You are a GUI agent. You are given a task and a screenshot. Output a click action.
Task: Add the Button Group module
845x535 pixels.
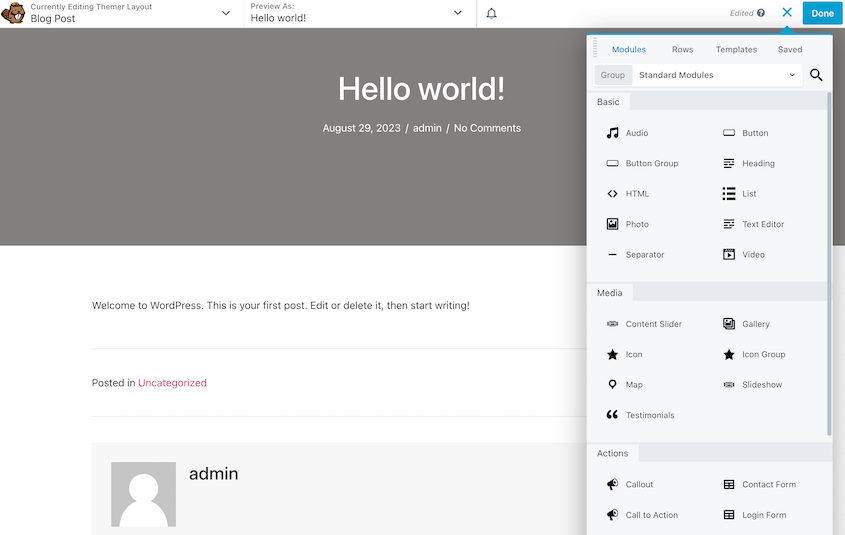click(642, 163)
